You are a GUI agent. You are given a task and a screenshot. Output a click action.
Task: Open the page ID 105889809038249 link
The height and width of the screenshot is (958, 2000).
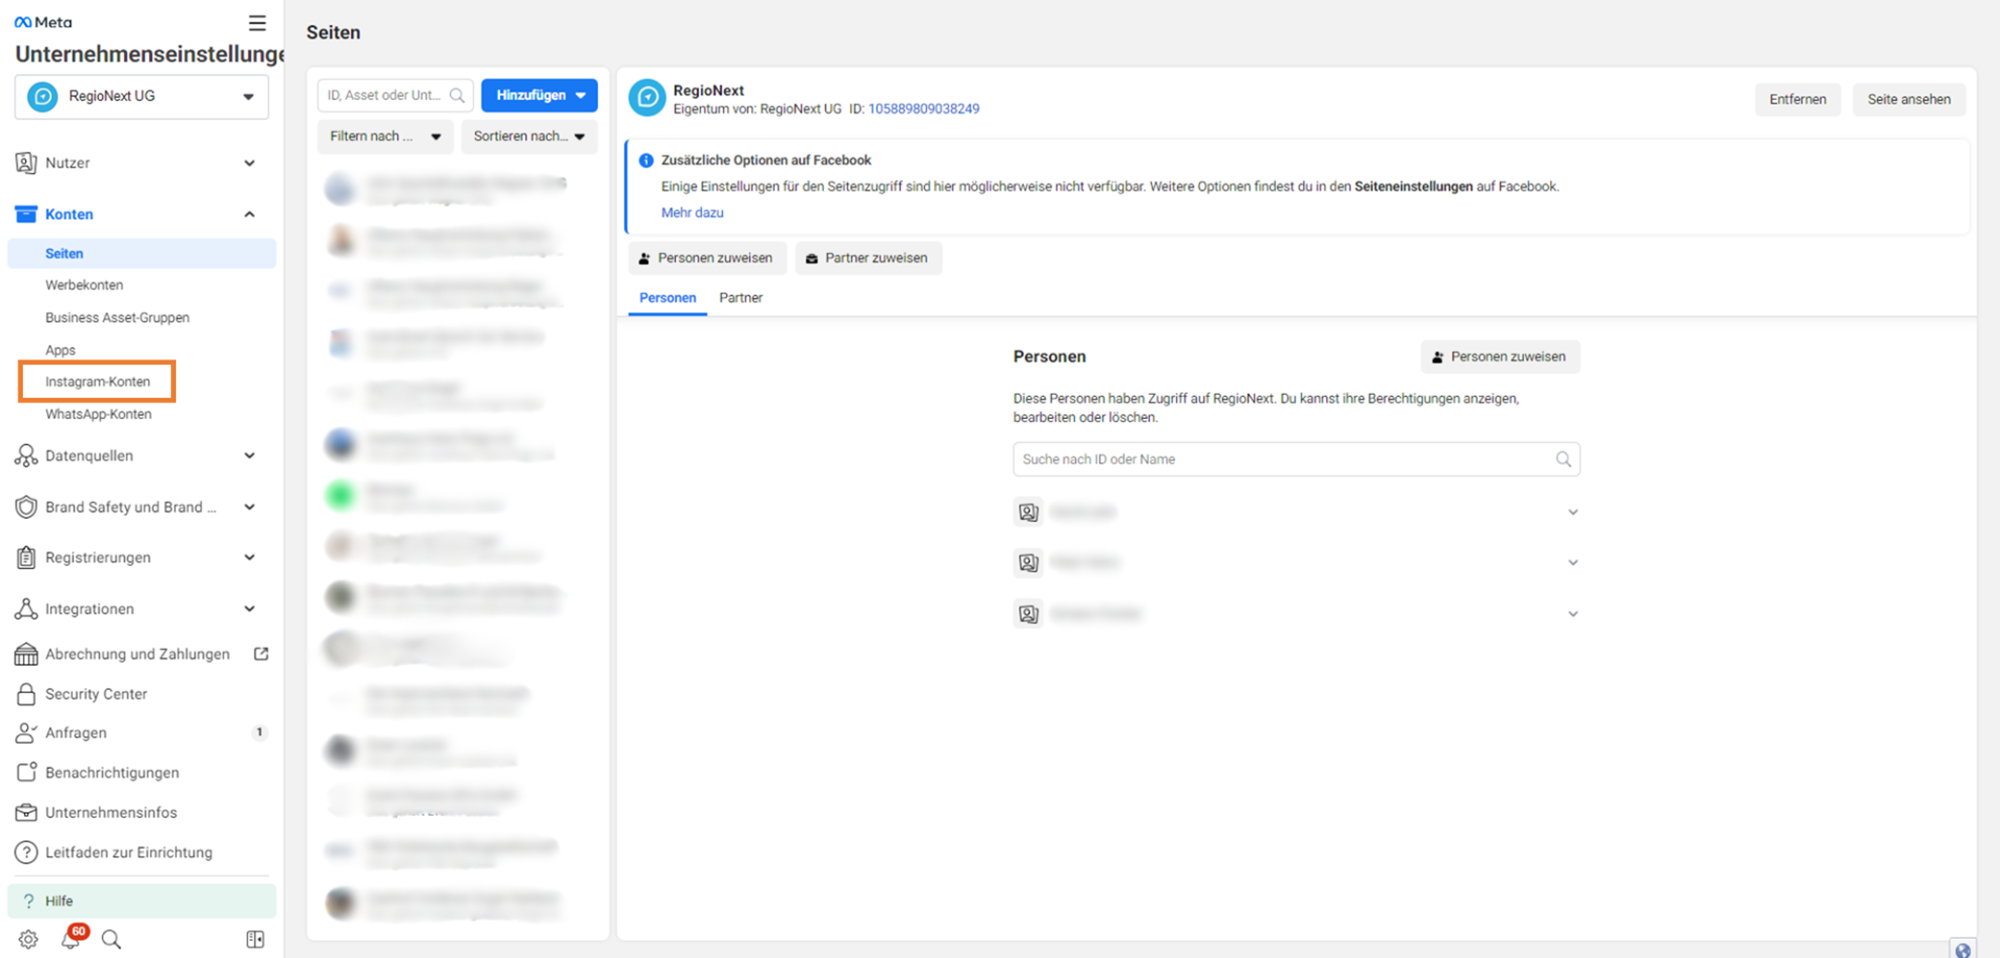924,109
